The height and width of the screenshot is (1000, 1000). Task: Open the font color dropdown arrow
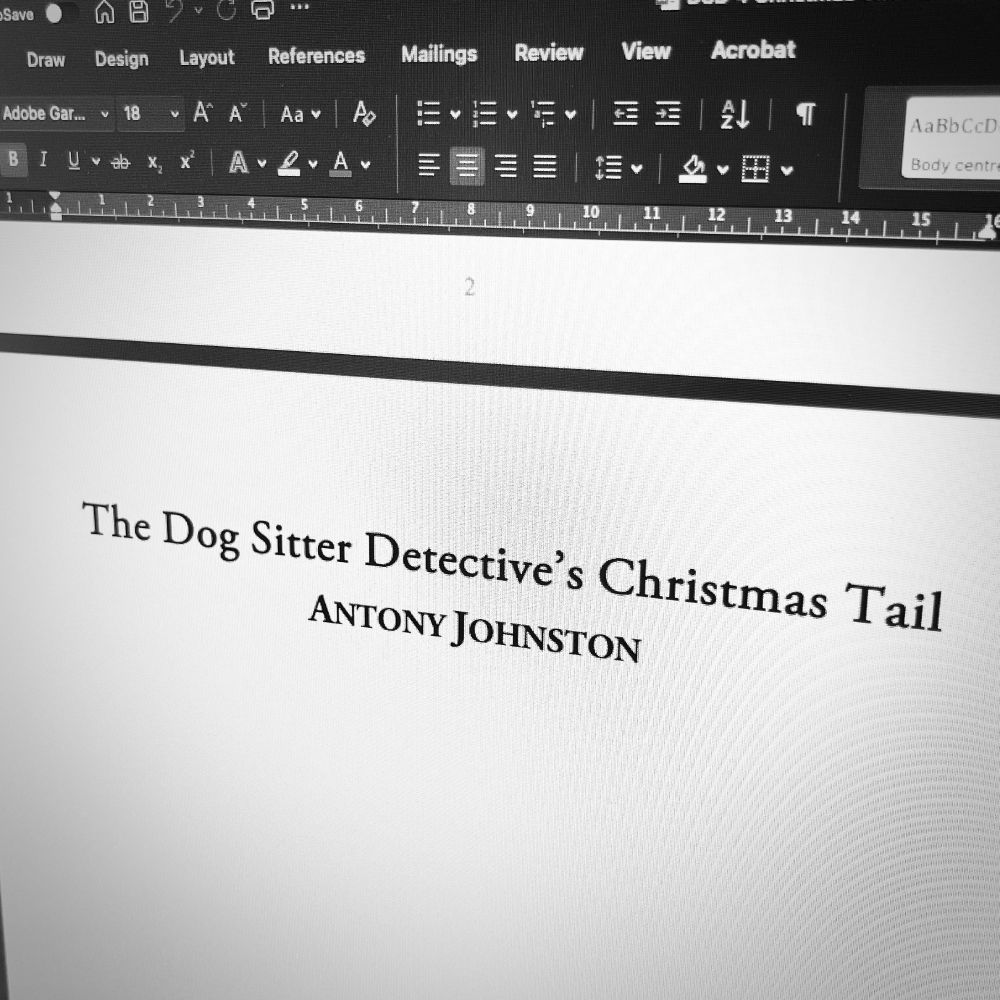[x=365, y=165]
